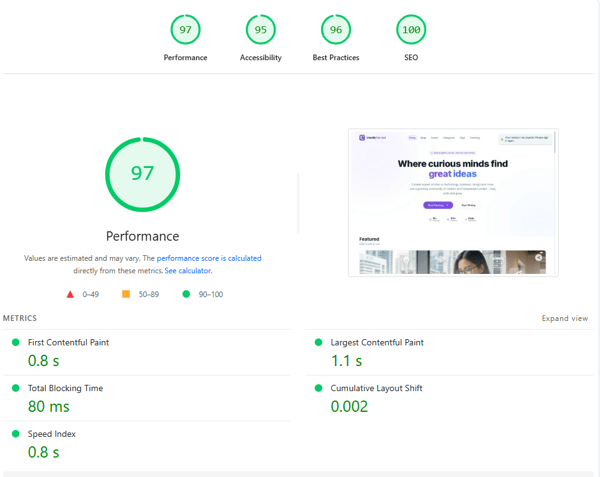The height and width of the screenshot is (477, 600).
Task: Click the large Performance gauge showing 97
Action: click(142, 174)
